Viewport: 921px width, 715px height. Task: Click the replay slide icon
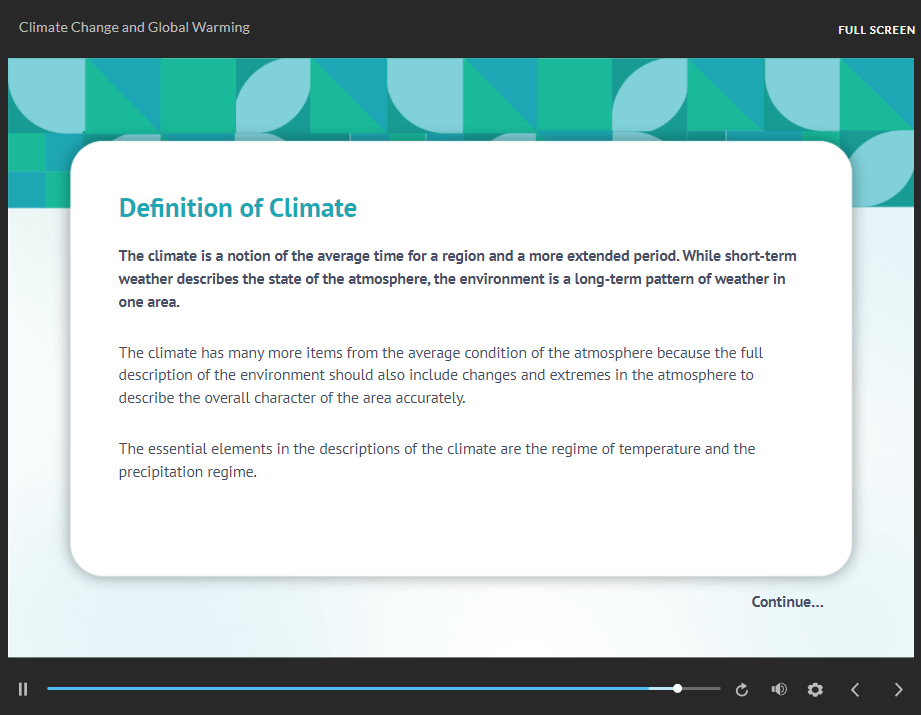point(742,690)
